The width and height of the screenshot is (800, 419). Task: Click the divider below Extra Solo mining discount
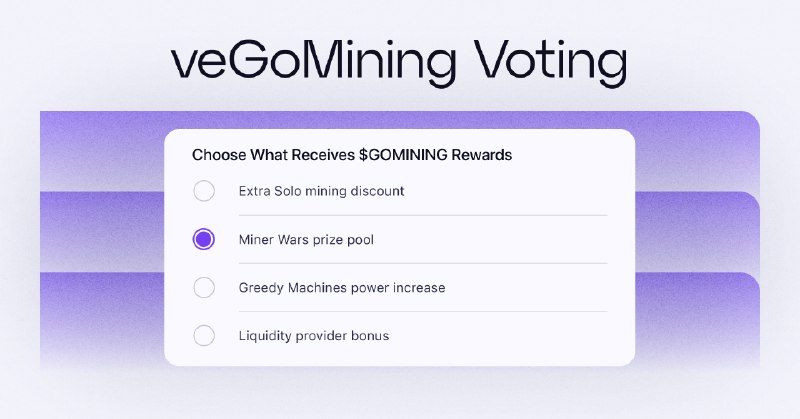423,215
